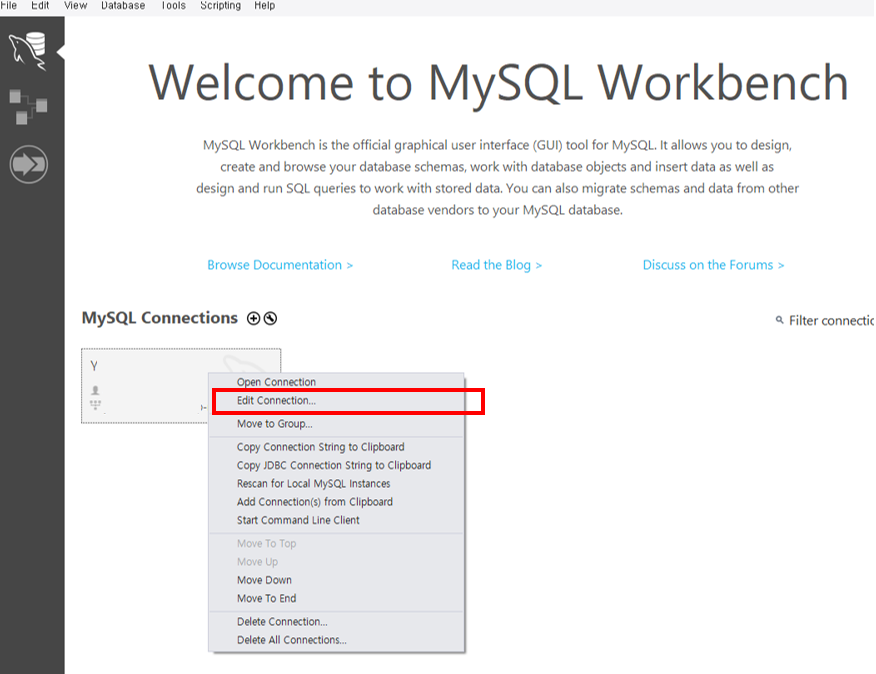This screenshot has height=674, width=876.
Task: Open the Migration wizard sidebar icon
Action: [x=28, y=164]
